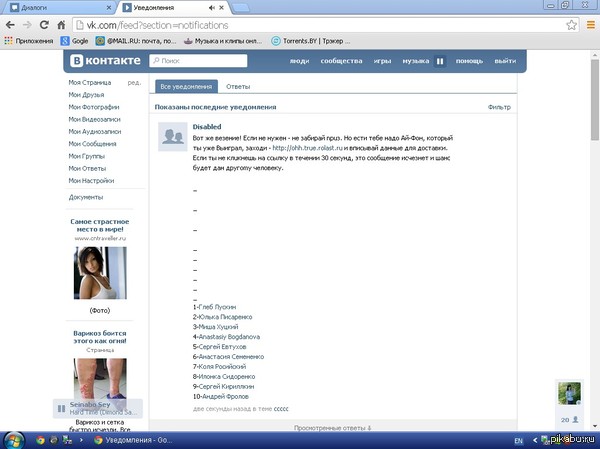Click the Самое страстное место ad photo
Screen dimensions: 600x449
pyautogui.click(x=100, y=273)
